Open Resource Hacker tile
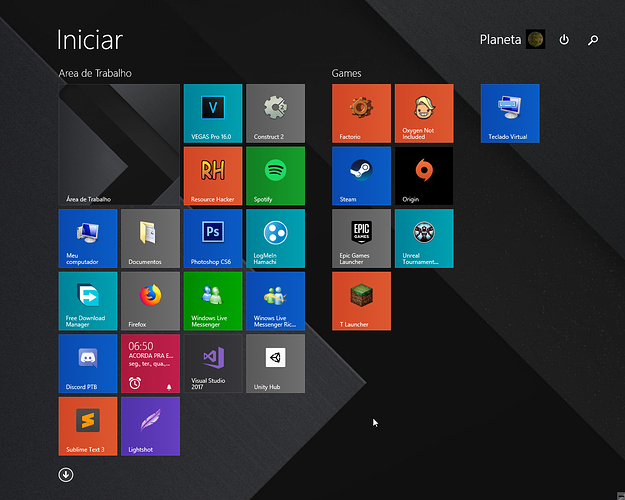The width and height of the screenshot is (625, 500). 213,176
